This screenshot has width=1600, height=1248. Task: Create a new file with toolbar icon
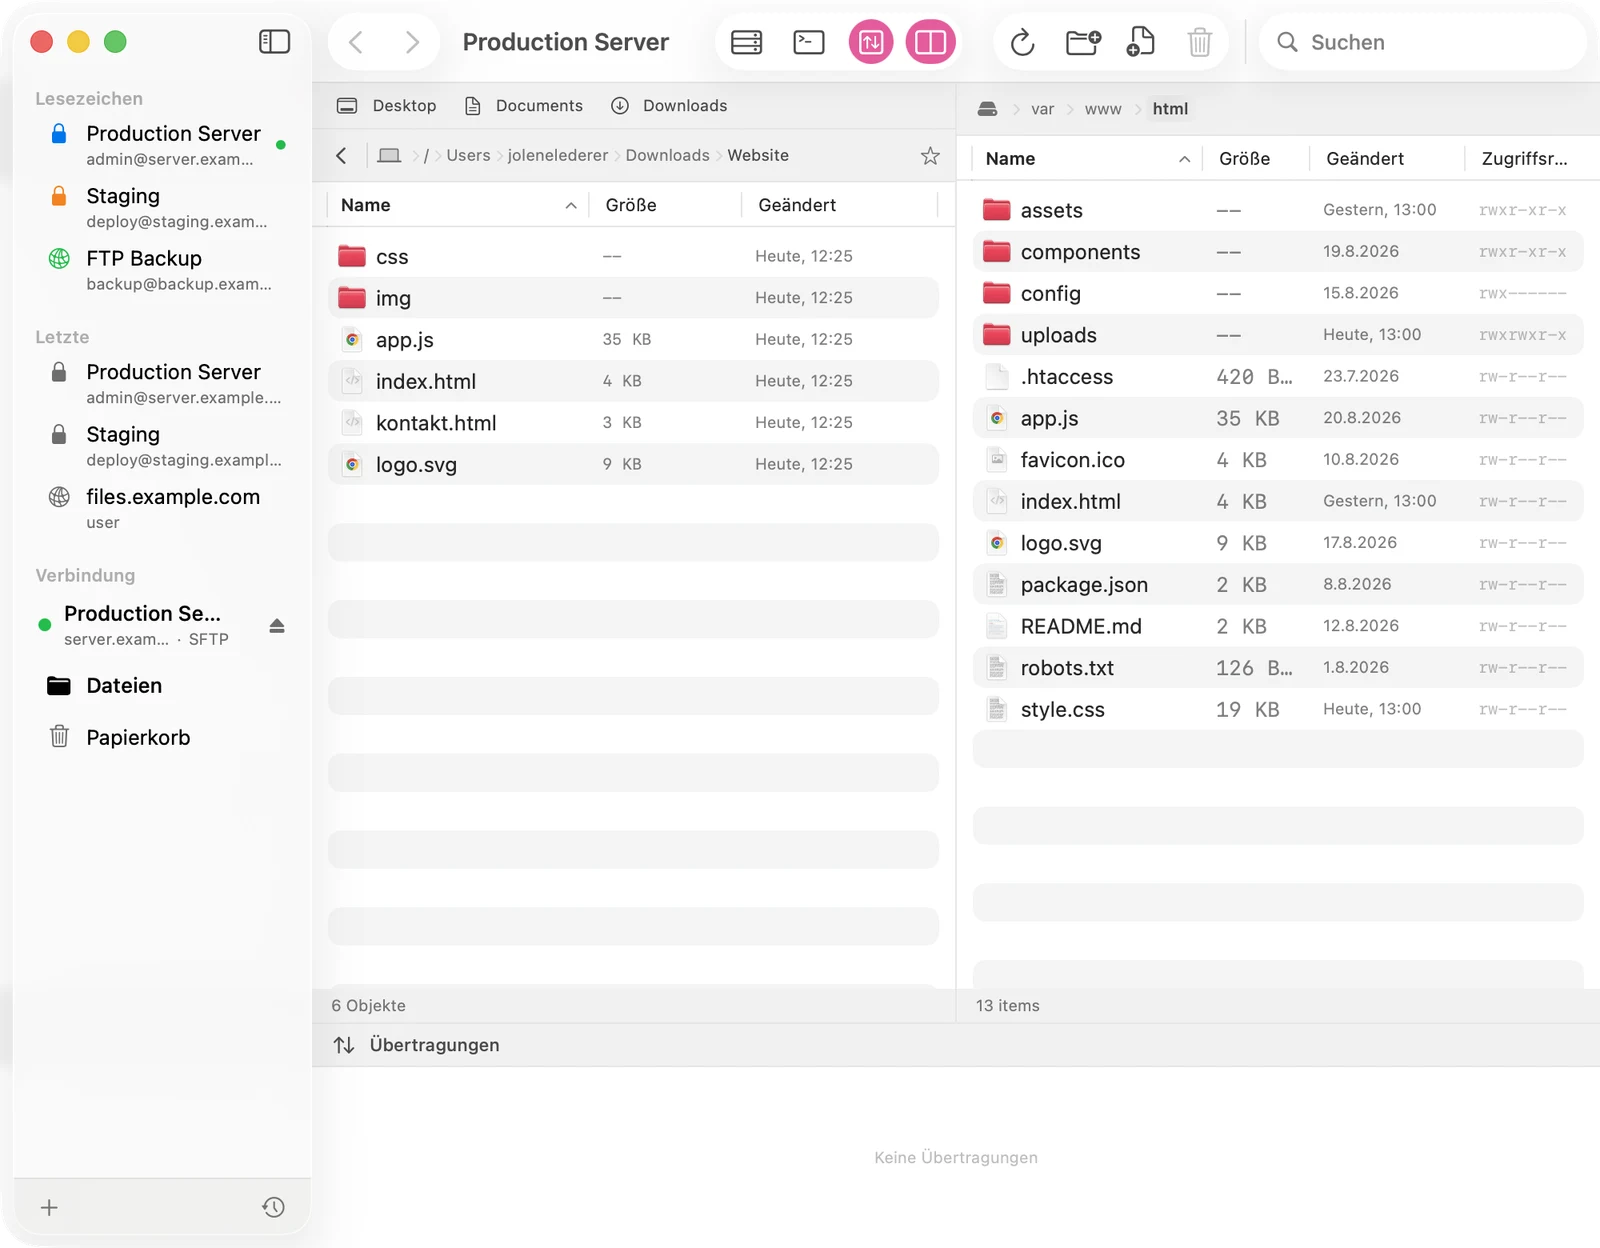(1140, 42)
